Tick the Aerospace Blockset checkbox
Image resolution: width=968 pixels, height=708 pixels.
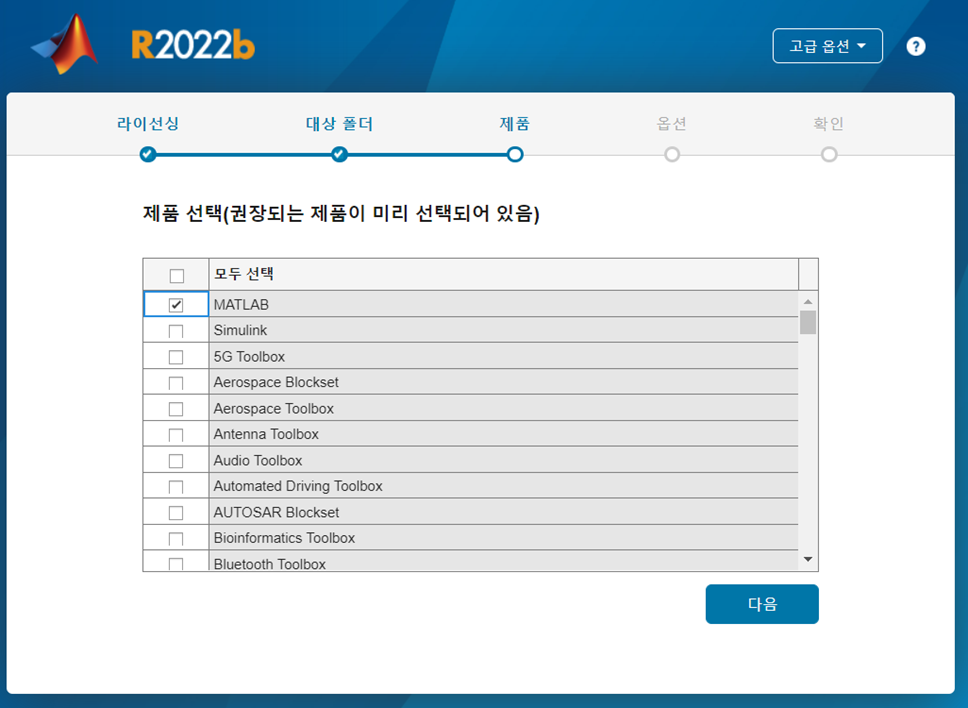point(176,383)
